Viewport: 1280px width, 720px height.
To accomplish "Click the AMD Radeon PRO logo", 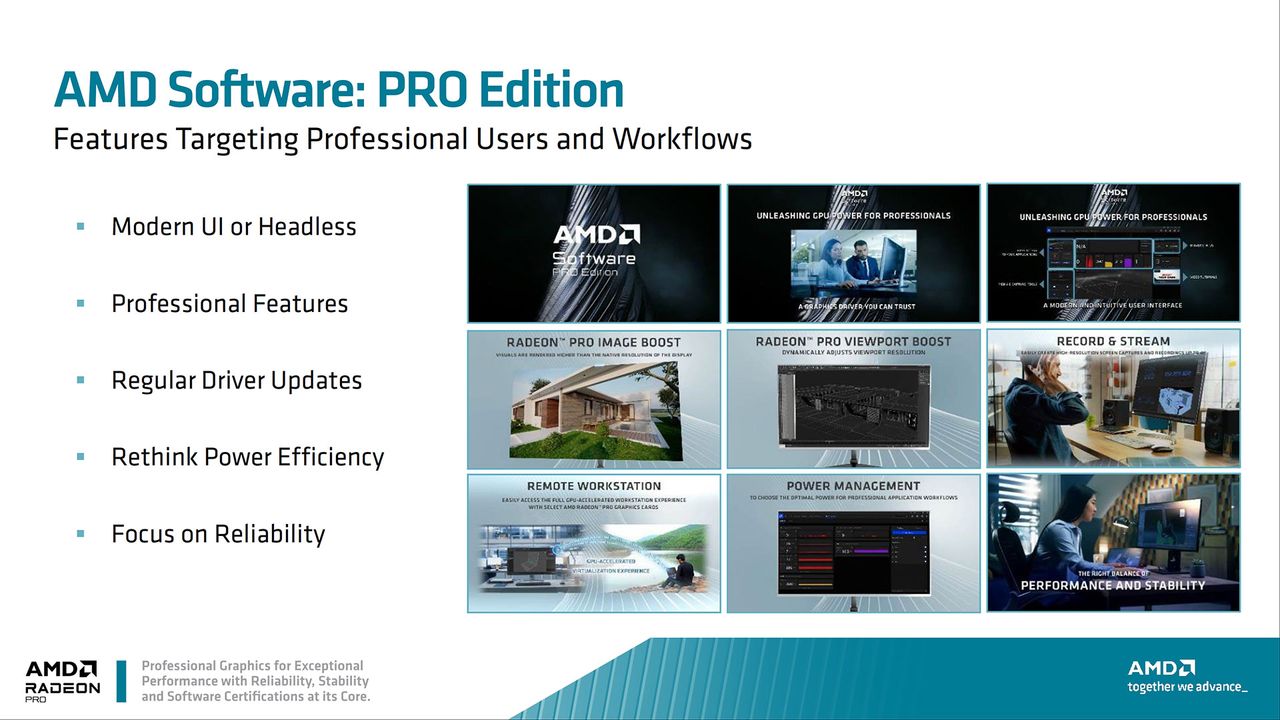I will click(62, 681).
